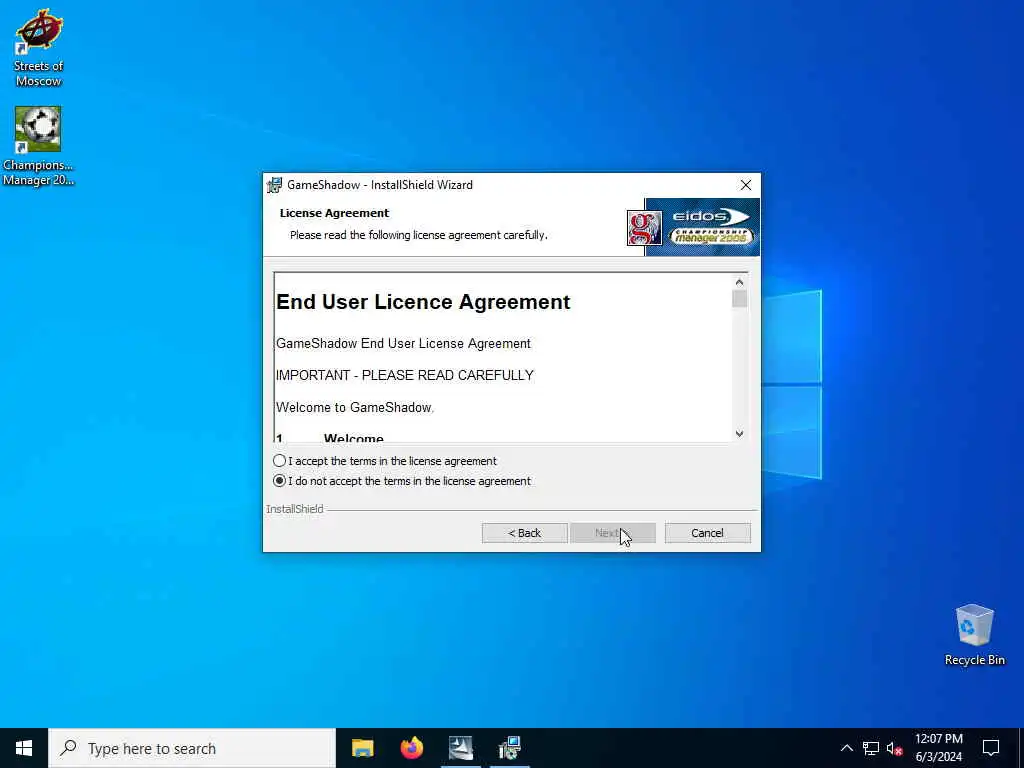Switch to the third taskbar application icon
The image size is (1024, 768).
click(460, 748)
